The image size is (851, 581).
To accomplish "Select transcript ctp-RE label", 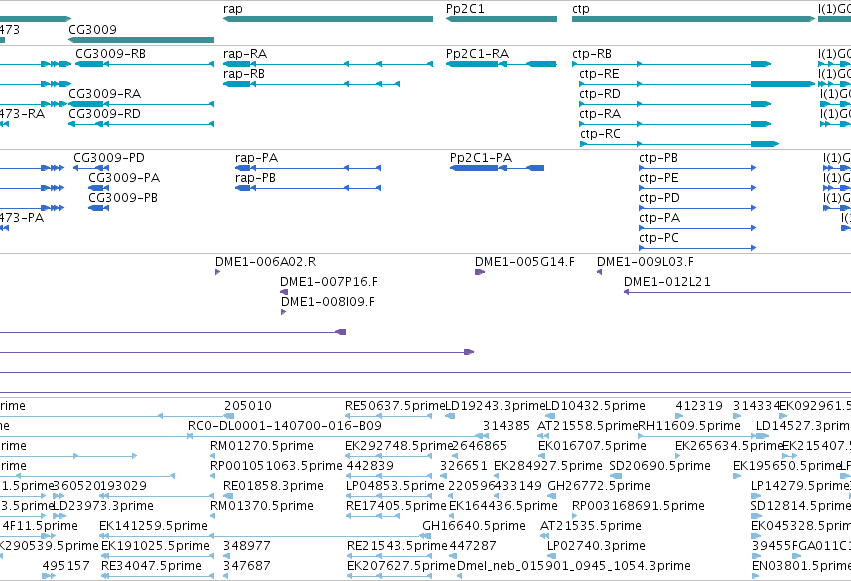I will (x=599, y=74).
